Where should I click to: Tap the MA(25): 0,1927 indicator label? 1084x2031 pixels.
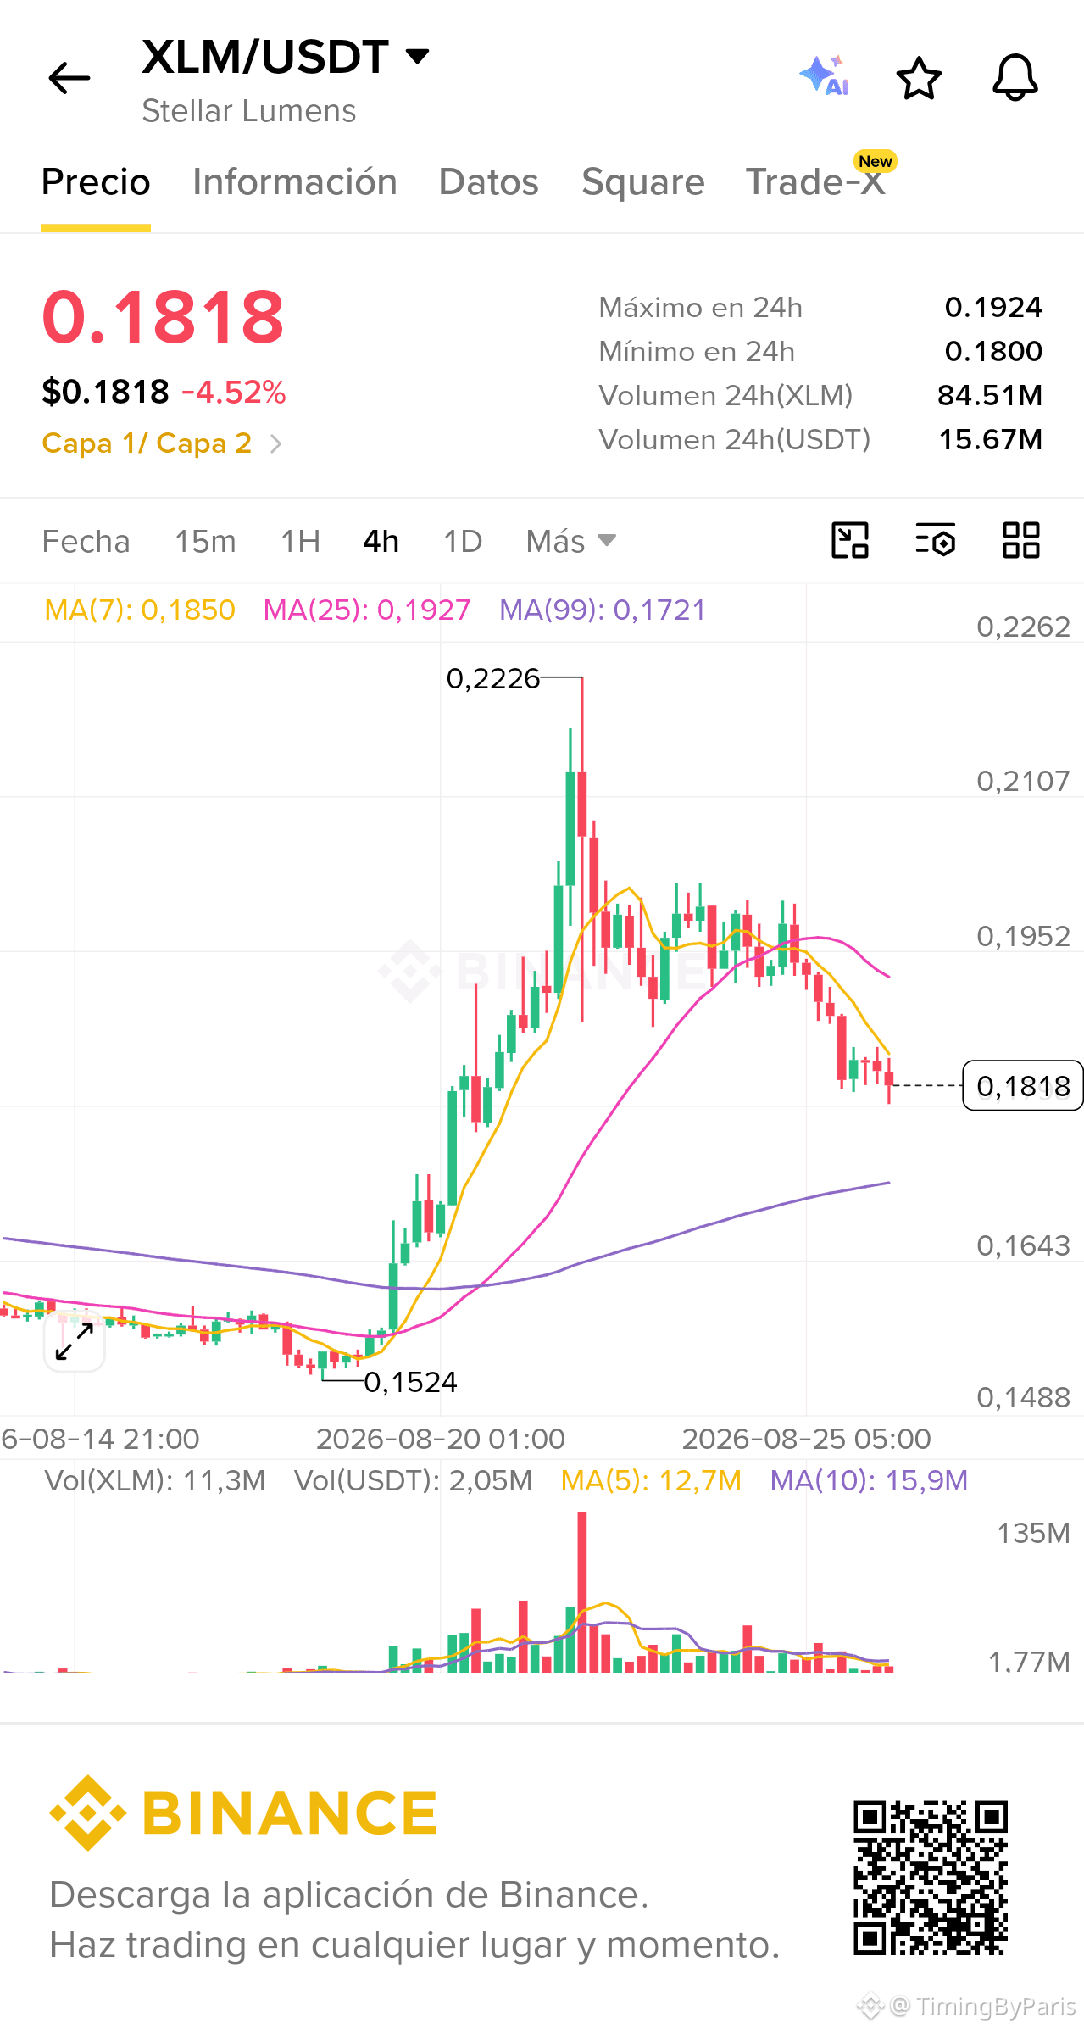coord(367,610)
